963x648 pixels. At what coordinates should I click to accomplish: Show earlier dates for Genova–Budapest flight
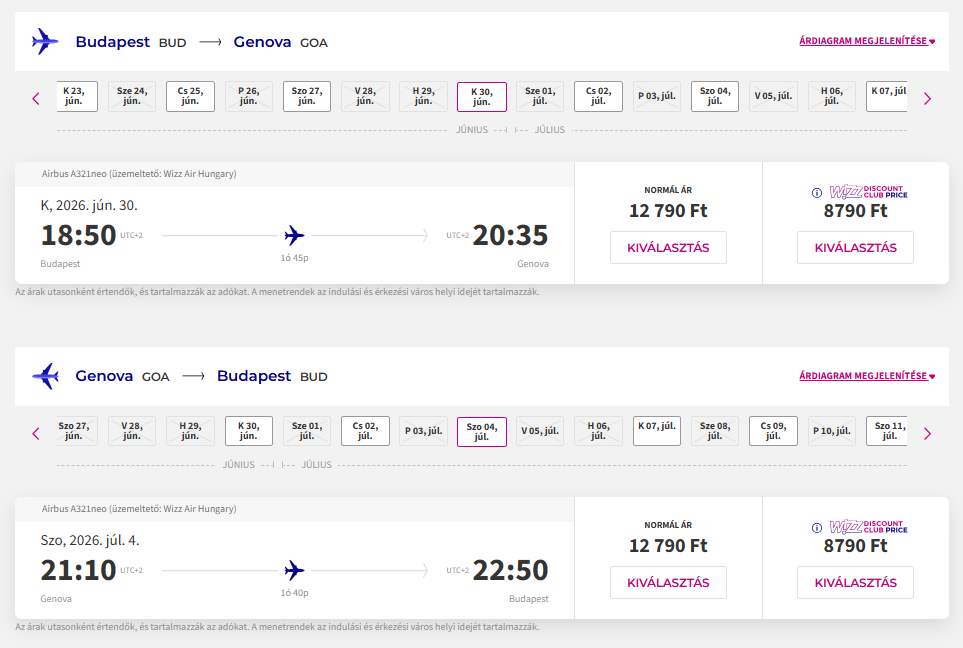pyautogui.click(x=36, y=433)
